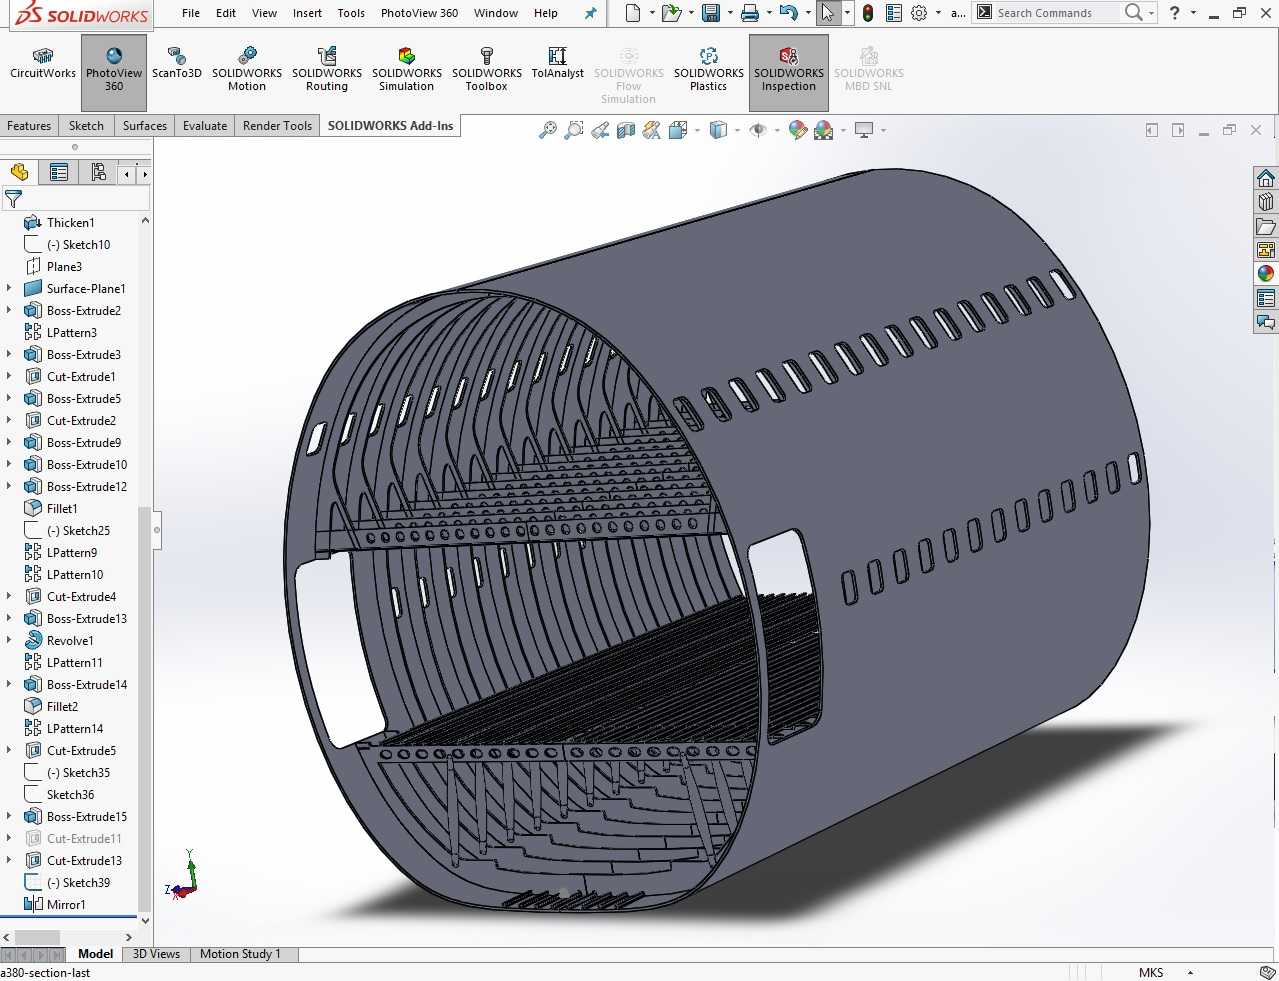Launch the ScanTo3D add-in
Viewport: 1279px width, 981px height.
click(x=177, y=65)
